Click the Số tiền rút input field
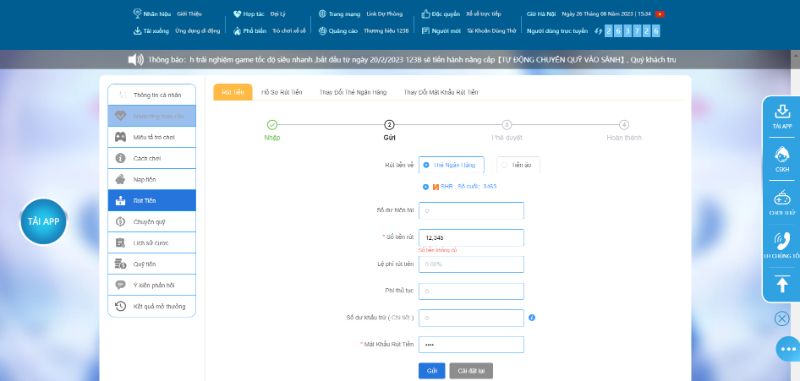Viewport: 800px width, 381px height. (471, 238)
